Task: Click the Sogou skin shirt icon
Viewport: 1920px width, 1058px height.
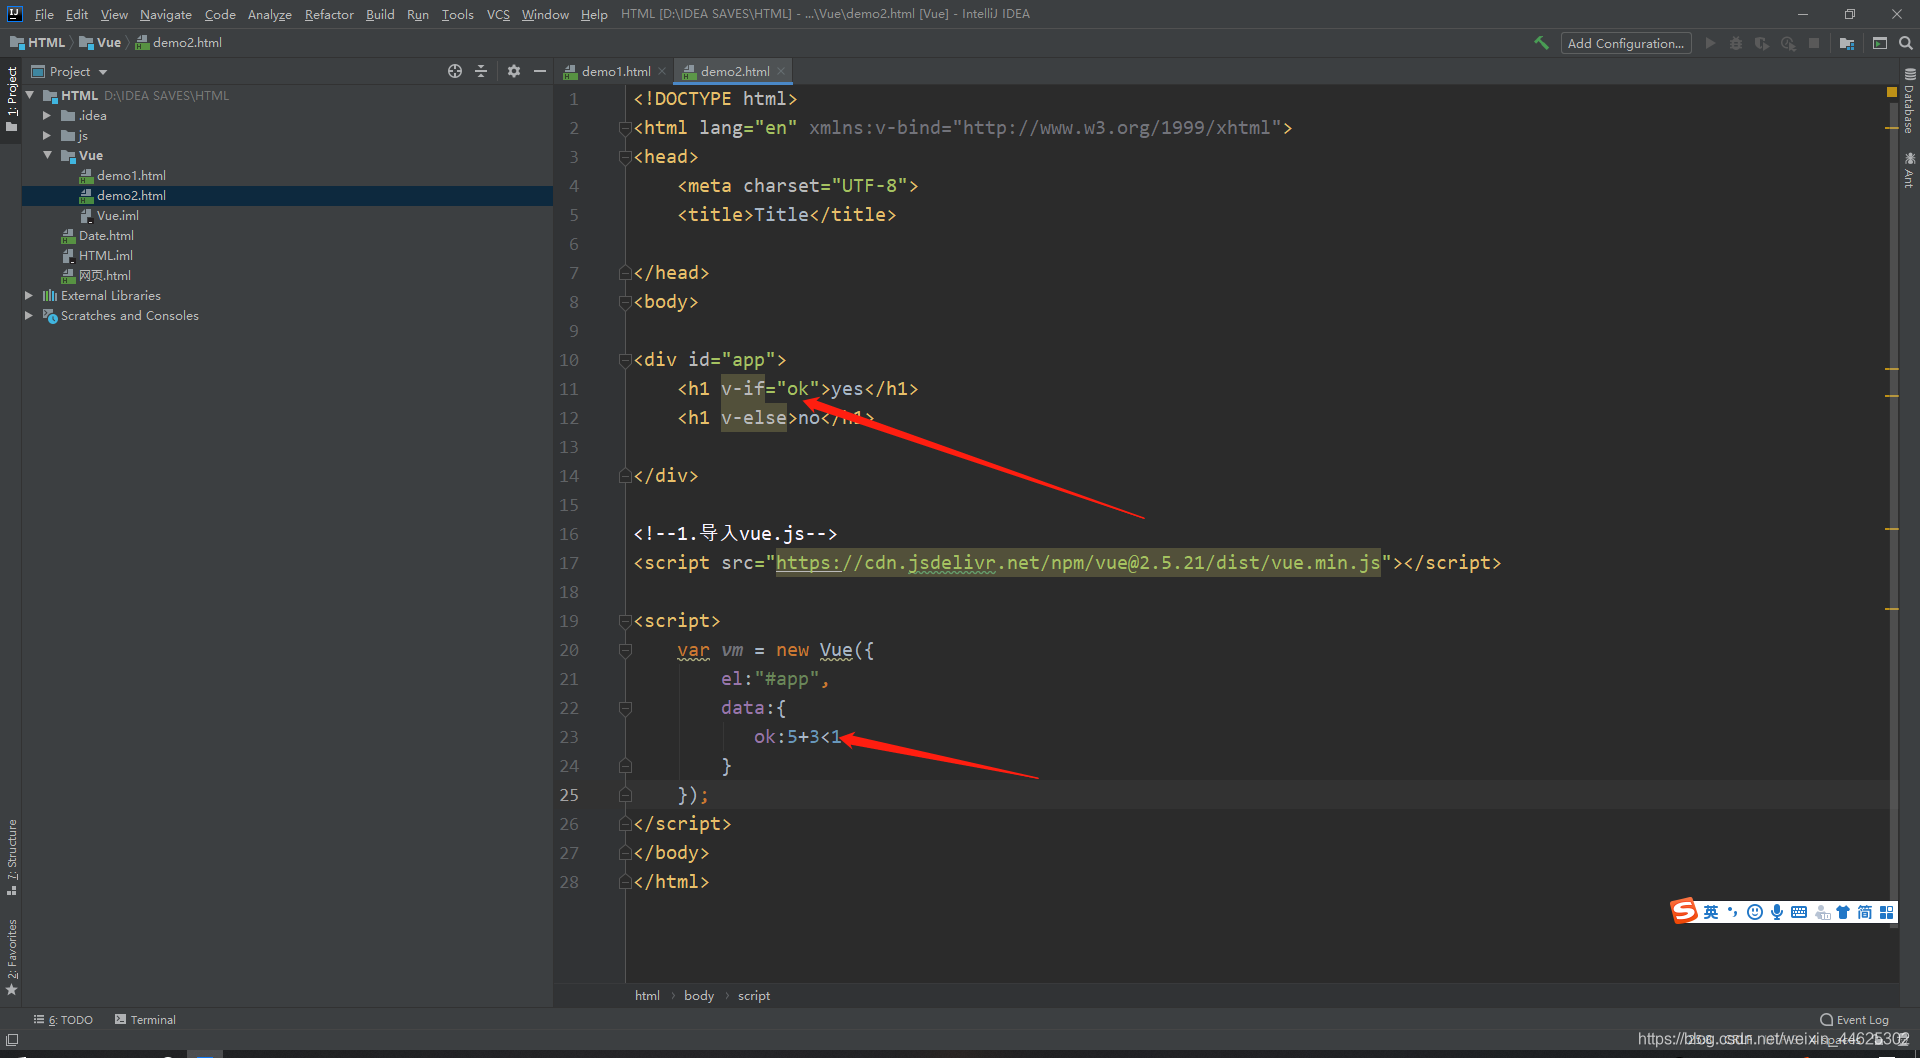Action: 1843,912
